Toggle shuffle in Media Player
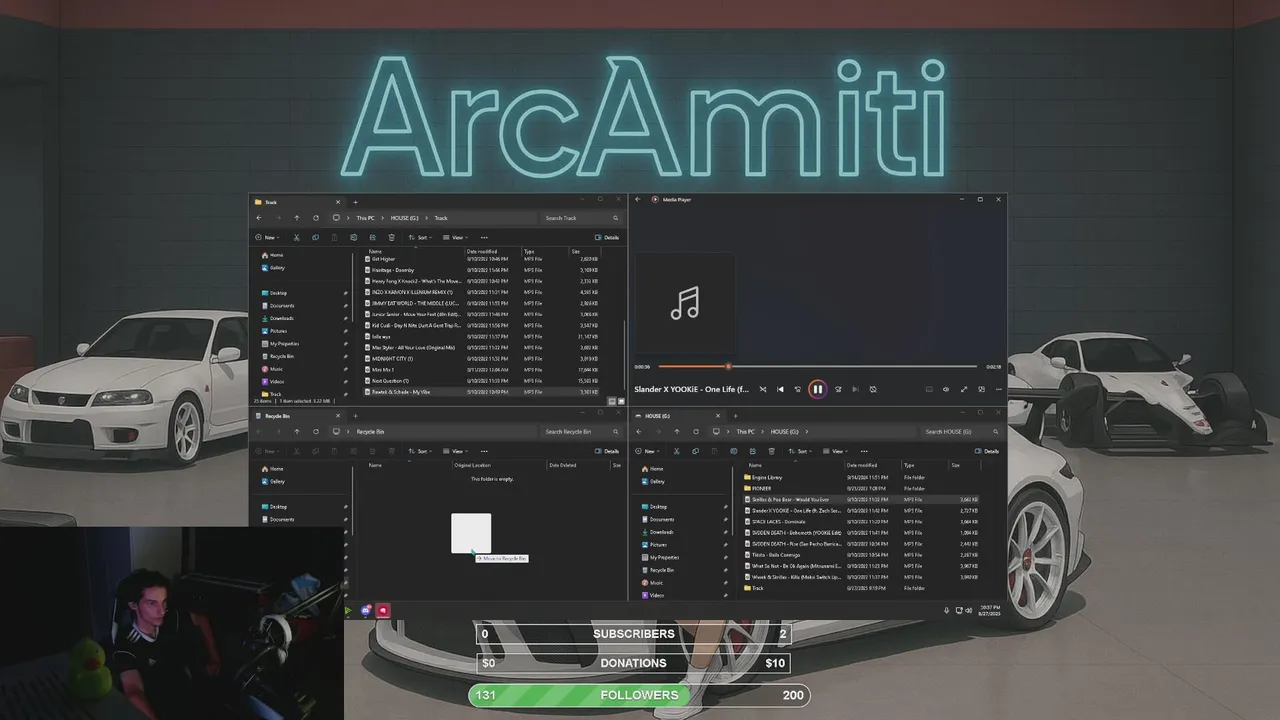Screen dimensions: 1280x720 [x=763, y=389]
